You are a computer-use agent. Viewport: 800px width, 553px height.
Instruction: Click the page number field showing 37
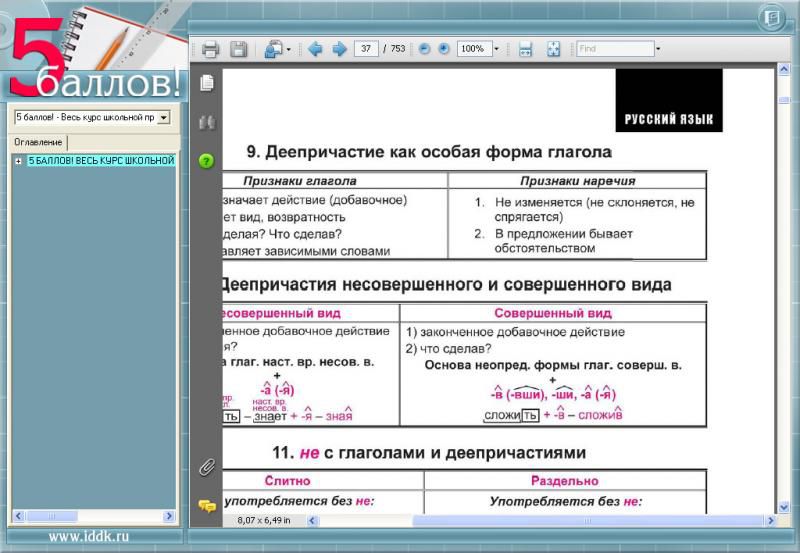click(x=366, y=49)
